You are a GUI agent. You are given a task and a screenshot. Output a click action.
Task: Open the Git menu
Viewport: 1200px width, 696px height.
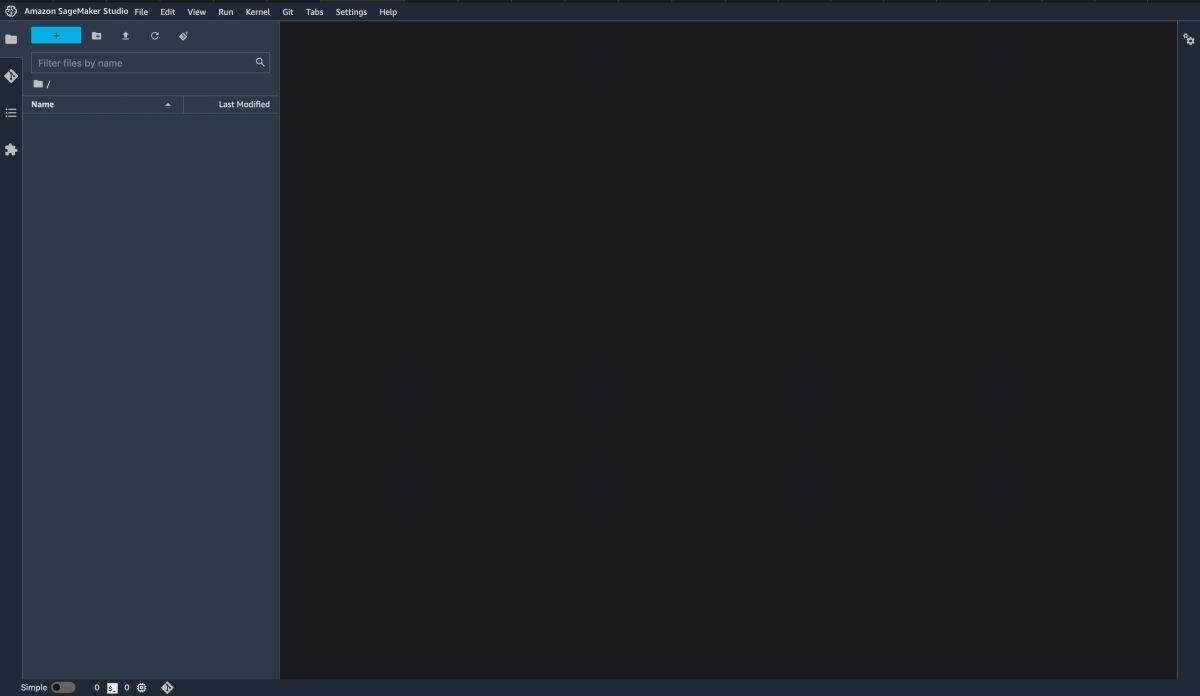[288, 12]
